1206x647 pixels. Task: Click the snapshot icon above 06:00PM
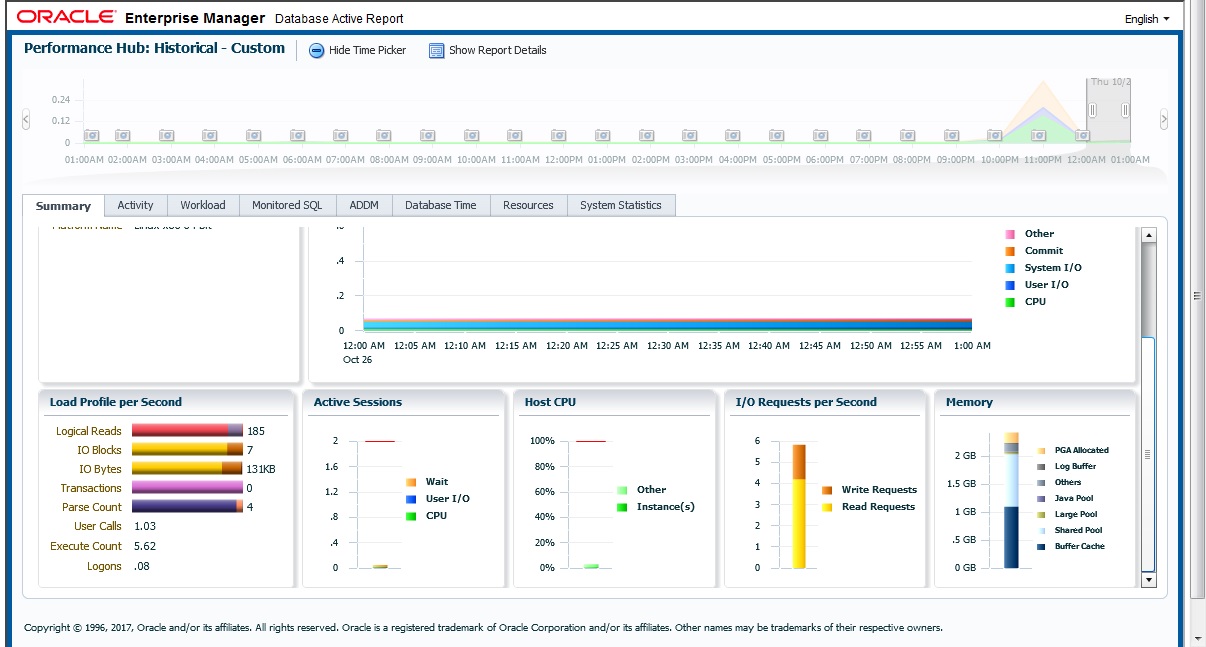pos(819,135)
